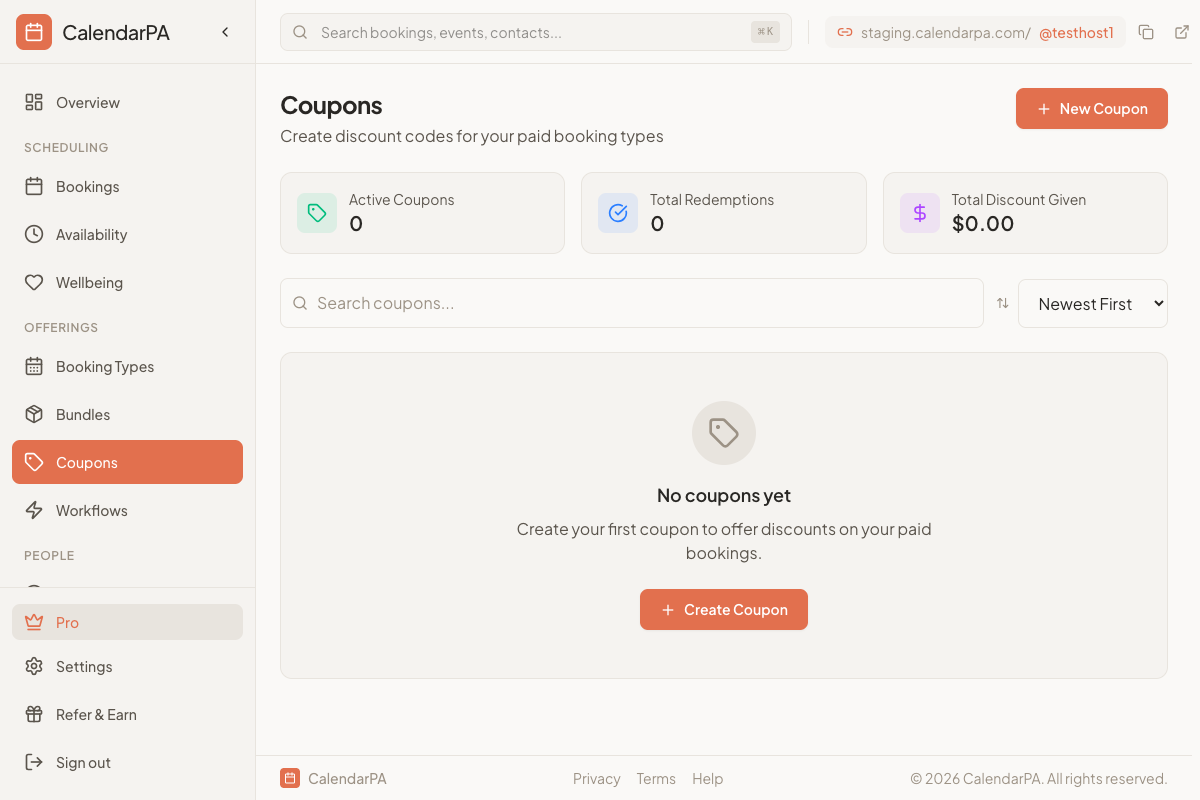The height and width of the screenshot is (800, 1200).
Task: Click the New Coupon button
Action: [x=1091, y=108]
